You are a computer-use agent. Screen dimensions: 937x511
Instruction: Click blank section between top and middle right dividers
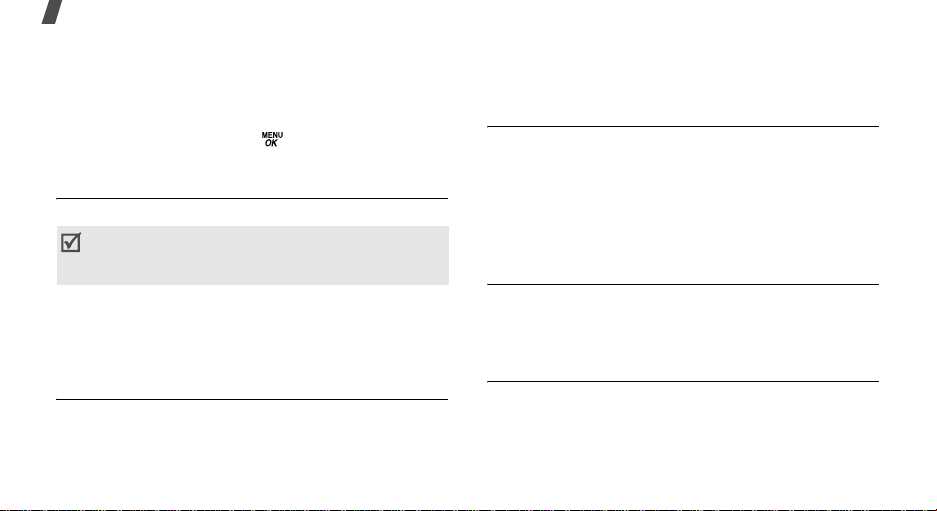pos(683,206)
